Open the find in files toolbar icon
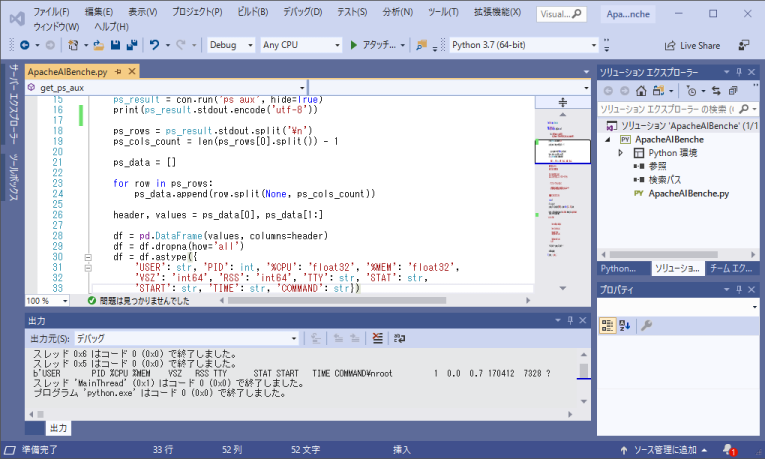 [422, 45]
